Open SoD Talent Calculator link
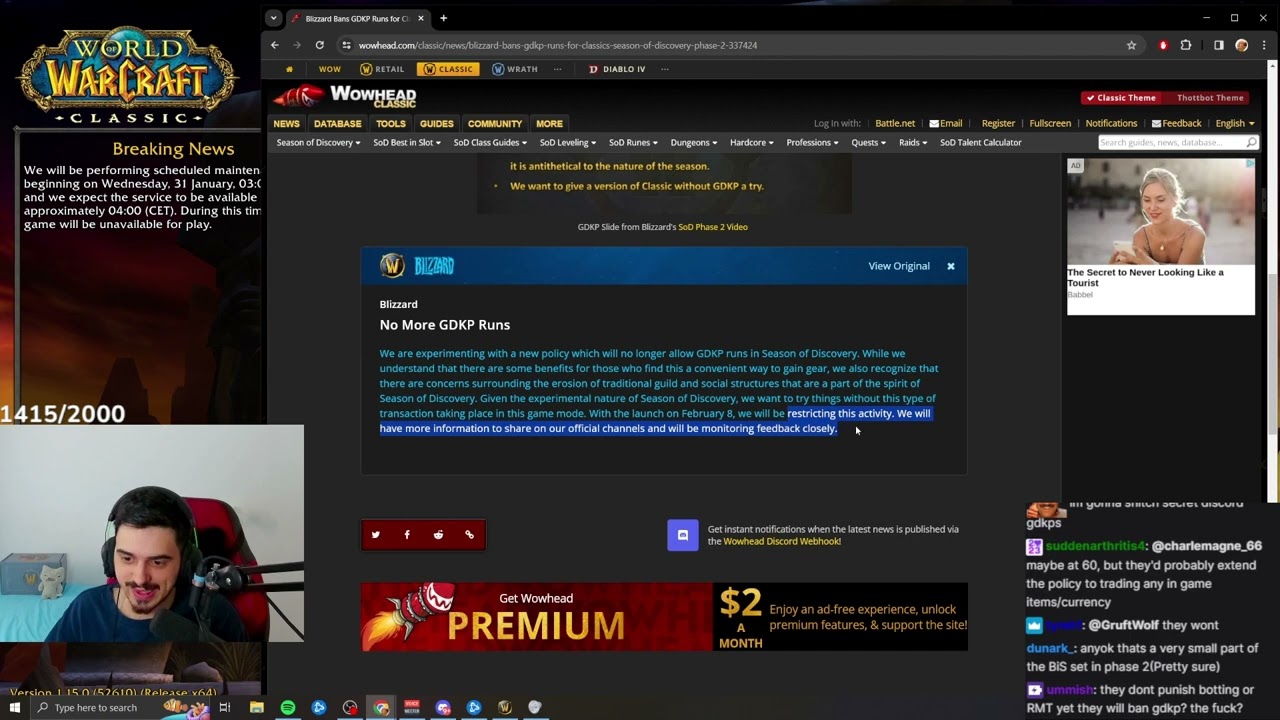This screenshot has width=1280, height=720. coord(980,142)
